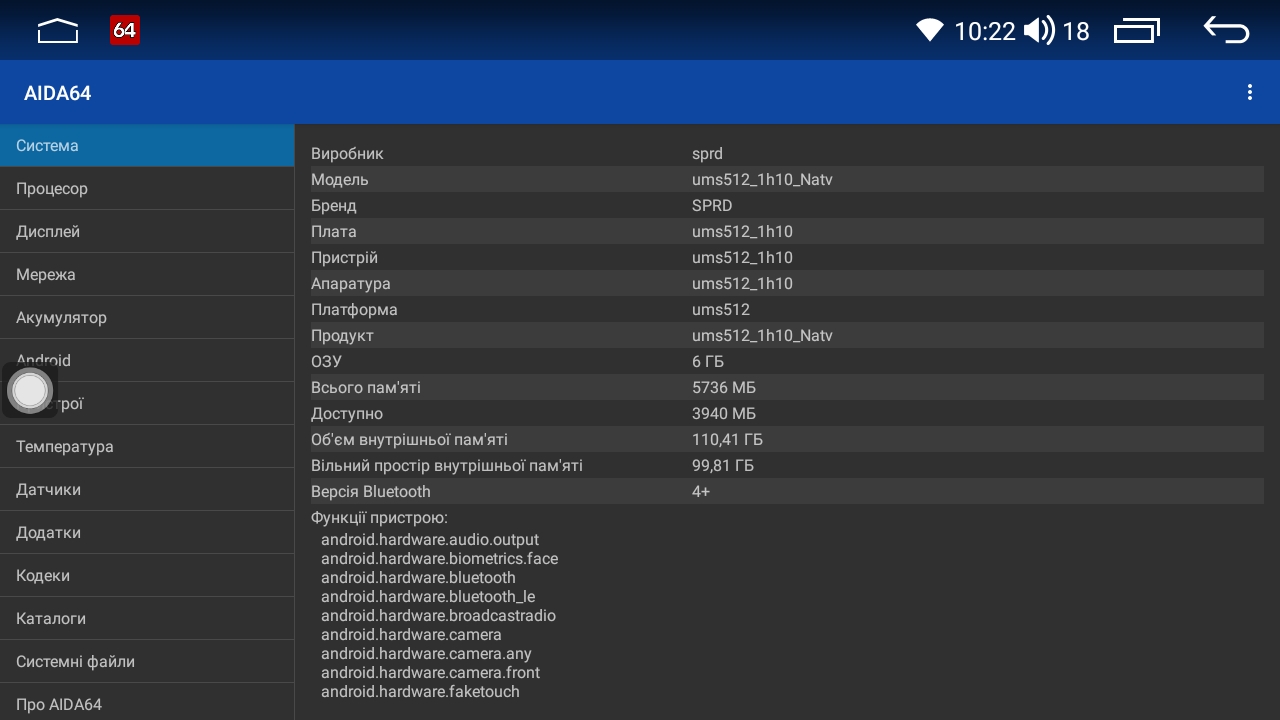Tap the AIDA64 app title
Viewport: 1280px width, 720px height.
[x=58, y=93]
